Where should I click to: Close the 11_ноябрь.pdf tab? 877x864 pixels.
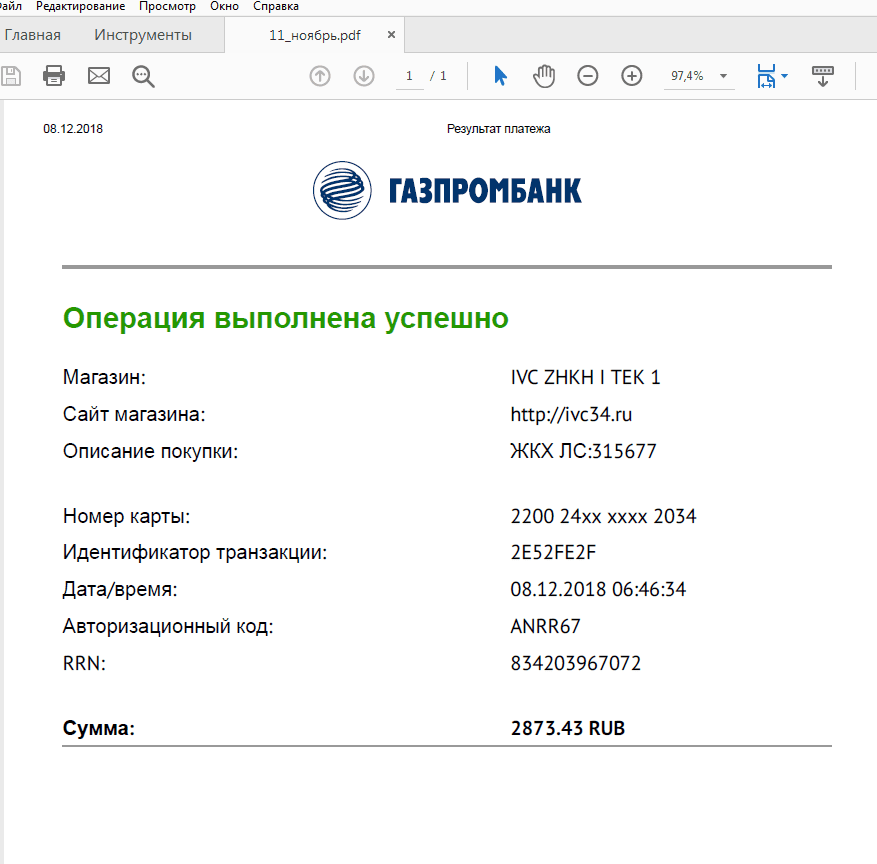(x=392, y=35)
